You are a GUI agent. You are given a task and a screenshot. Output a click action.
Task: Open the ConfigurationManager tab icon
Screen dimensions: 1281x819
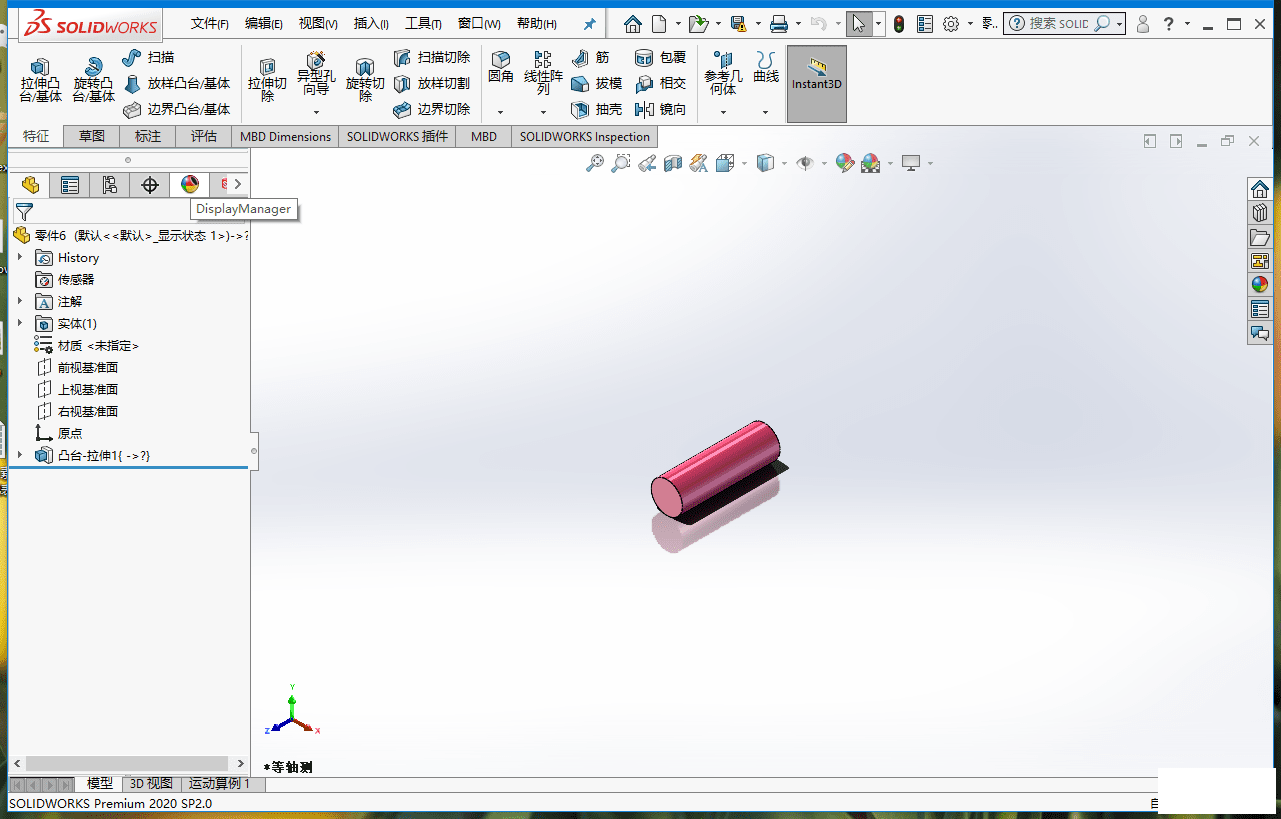109,185
